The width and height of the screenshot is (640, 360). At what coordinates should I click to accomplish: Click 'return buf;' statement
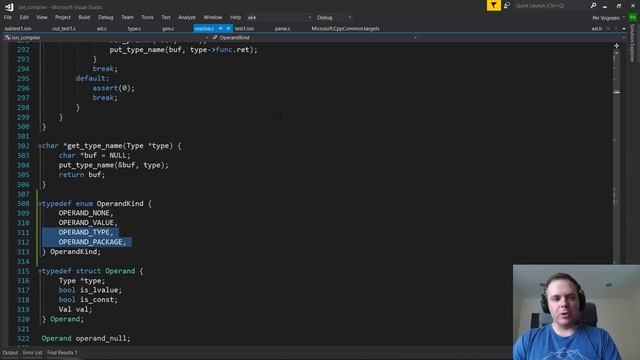(x=82, y=175)
